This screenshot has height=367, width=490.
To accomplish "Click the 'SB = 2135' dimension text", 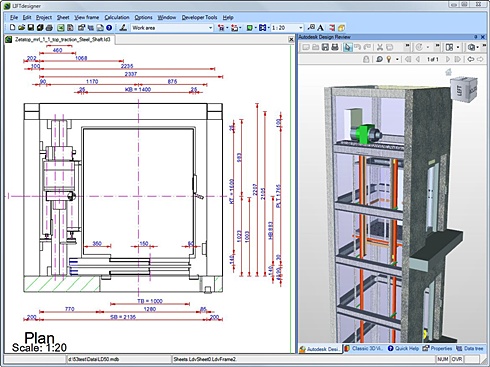I will 123,317.
